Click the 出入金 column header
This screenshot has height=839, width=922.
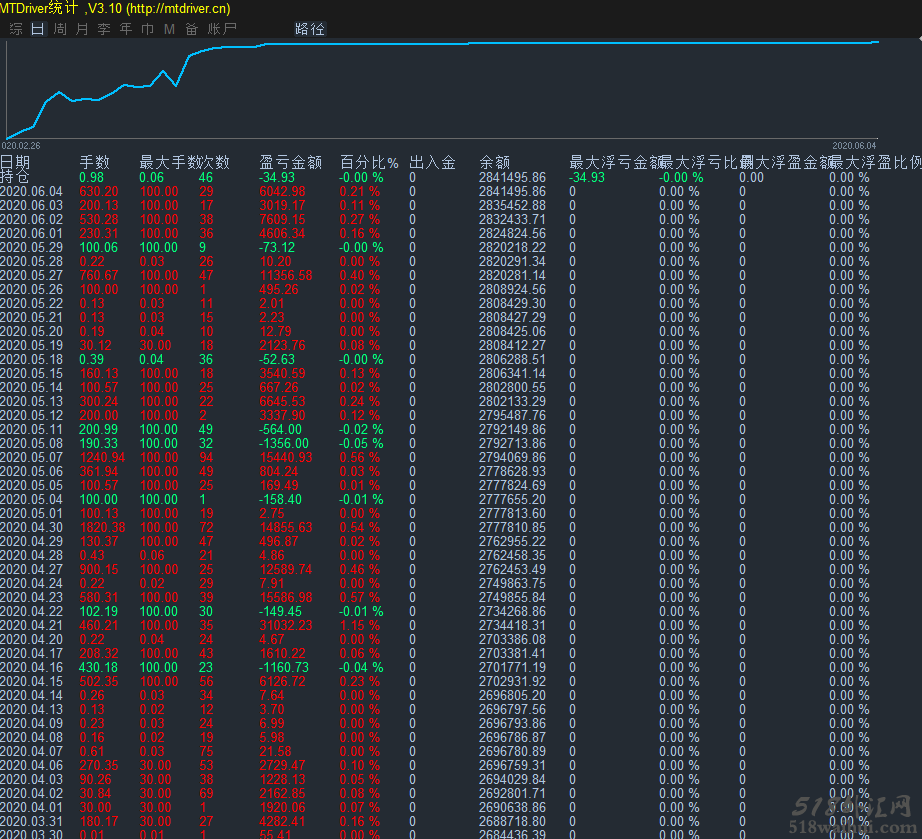[432, 163]
